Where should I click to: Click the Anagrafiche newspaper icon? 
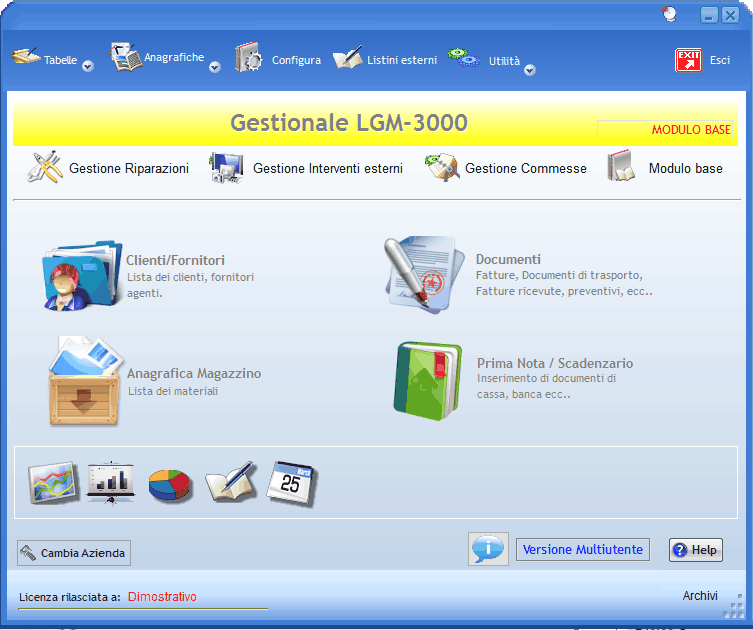pyautogui.click(x=126, y=57)
